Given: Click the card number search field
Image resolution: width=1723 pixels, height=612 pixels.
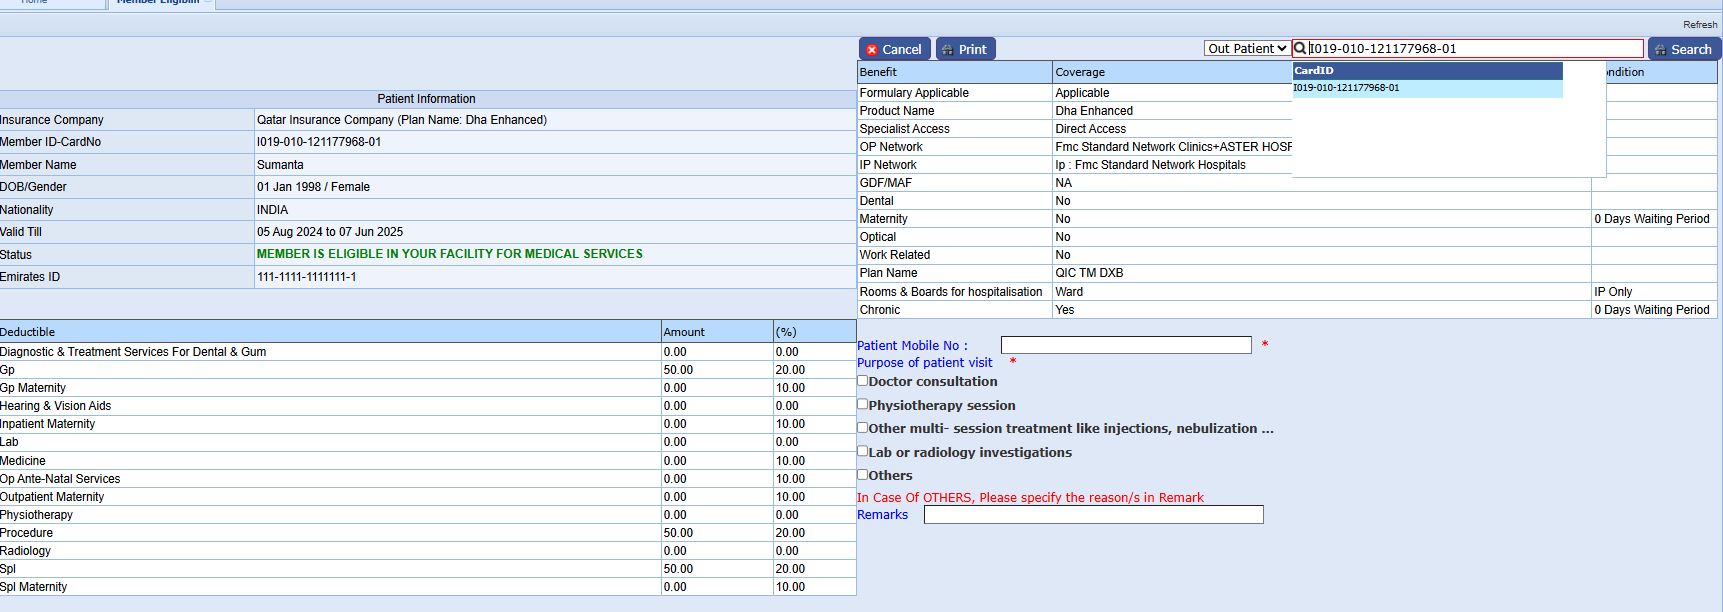Looking at the screenshot, I should pos(1475,48).
